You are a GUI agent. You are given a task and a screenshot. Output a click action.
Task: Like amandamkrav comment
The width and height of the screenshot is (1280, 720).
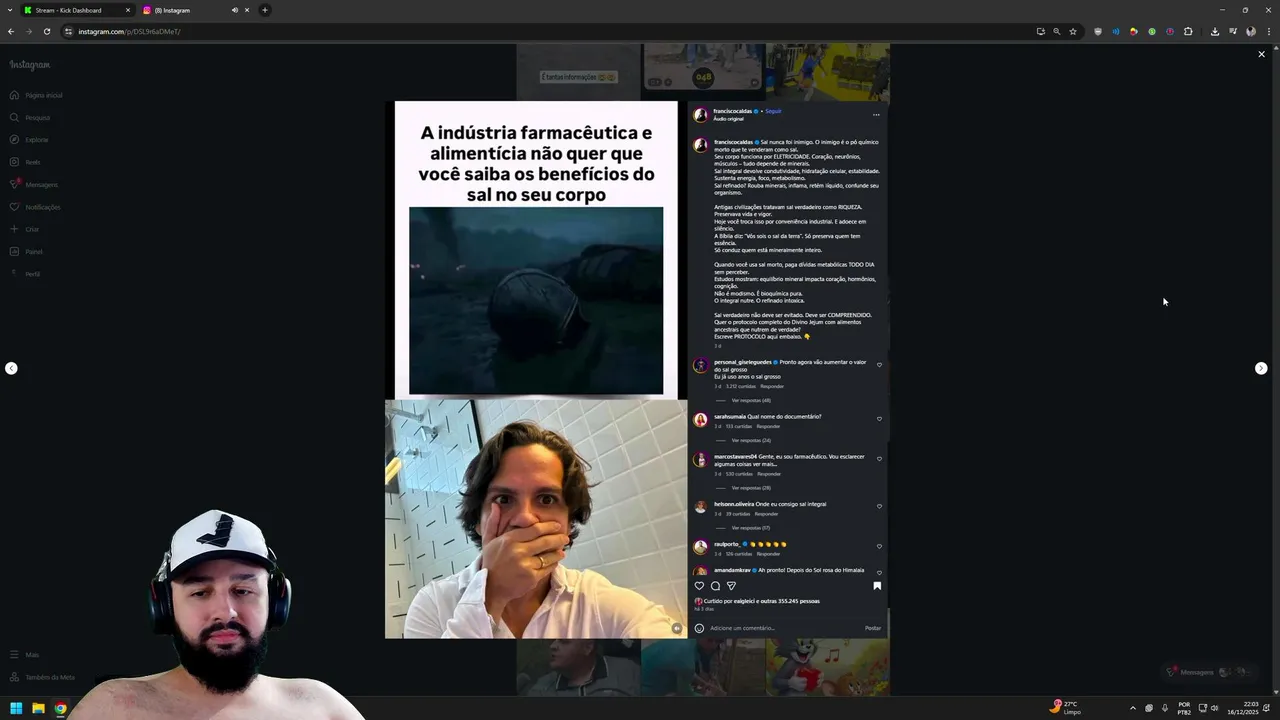(879, 573)
